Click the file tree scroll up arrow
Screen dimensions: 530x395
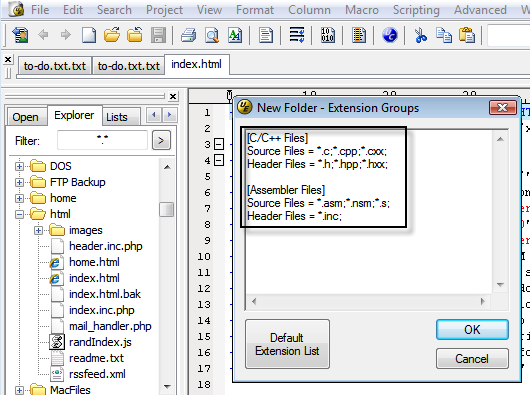pyautogui.click(x=167, y=167)
